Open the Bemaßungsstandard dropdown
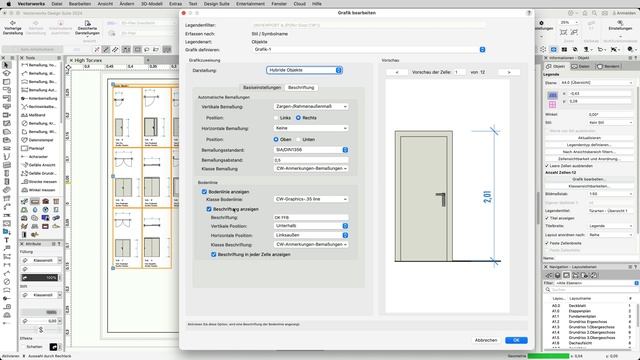The height and width of the screenshot is (360, 640). point(311,150)
